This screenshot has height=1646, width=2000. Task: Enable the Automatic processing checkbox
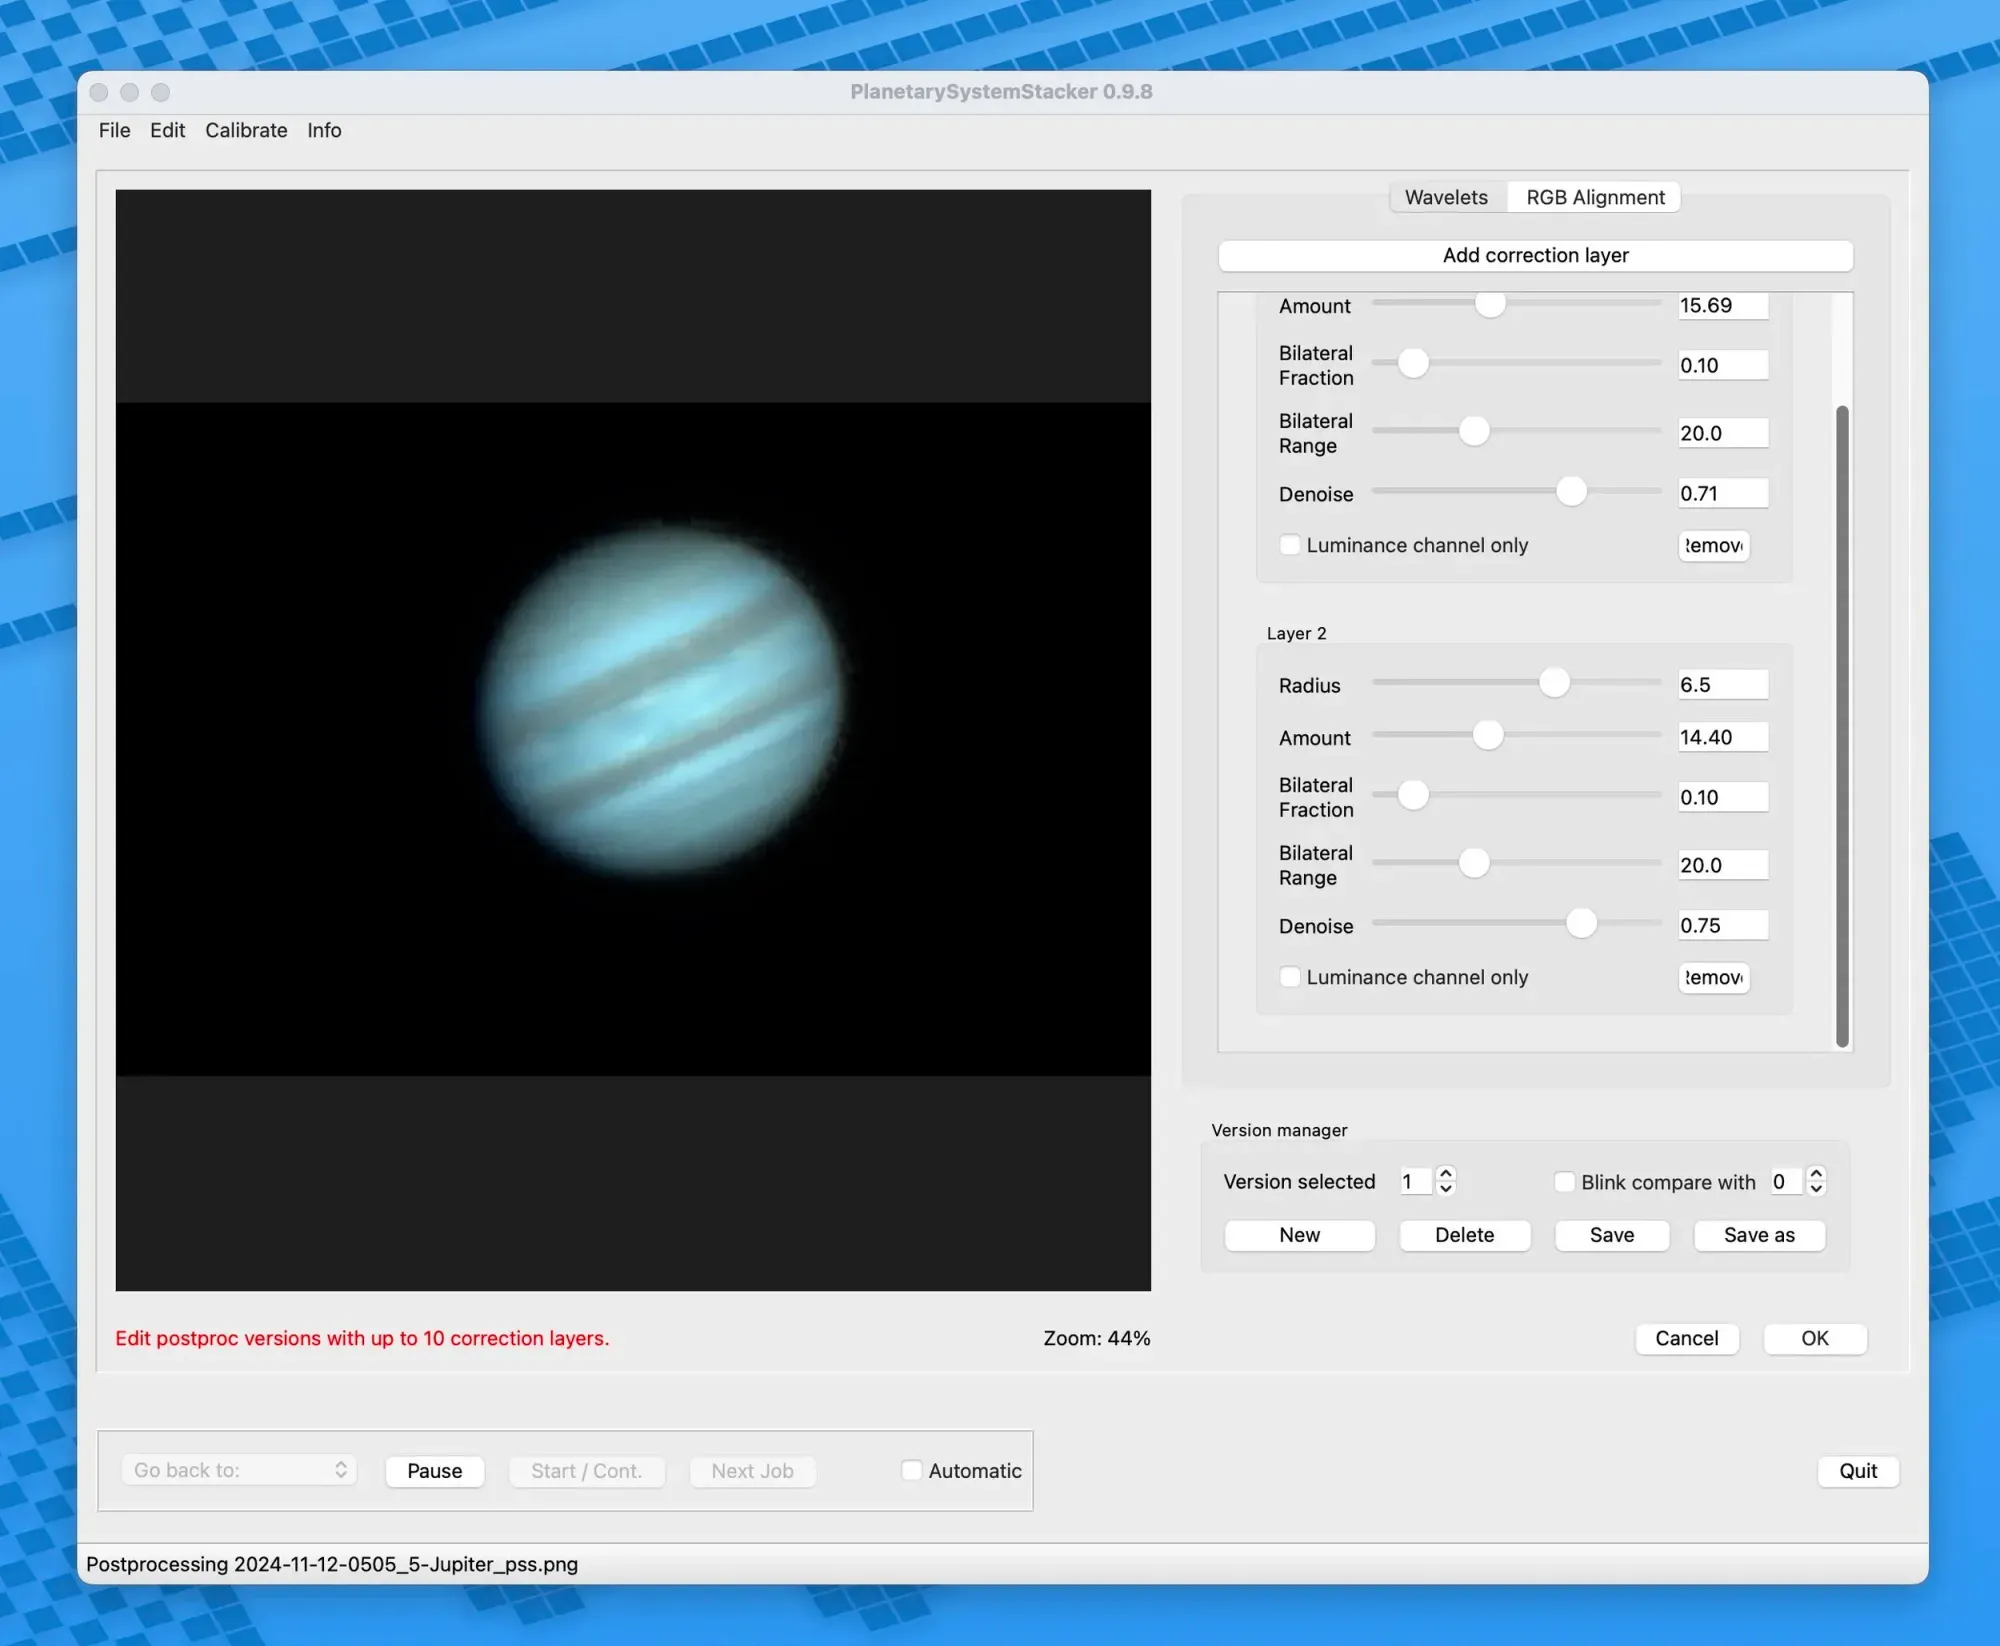[911, 1470]
